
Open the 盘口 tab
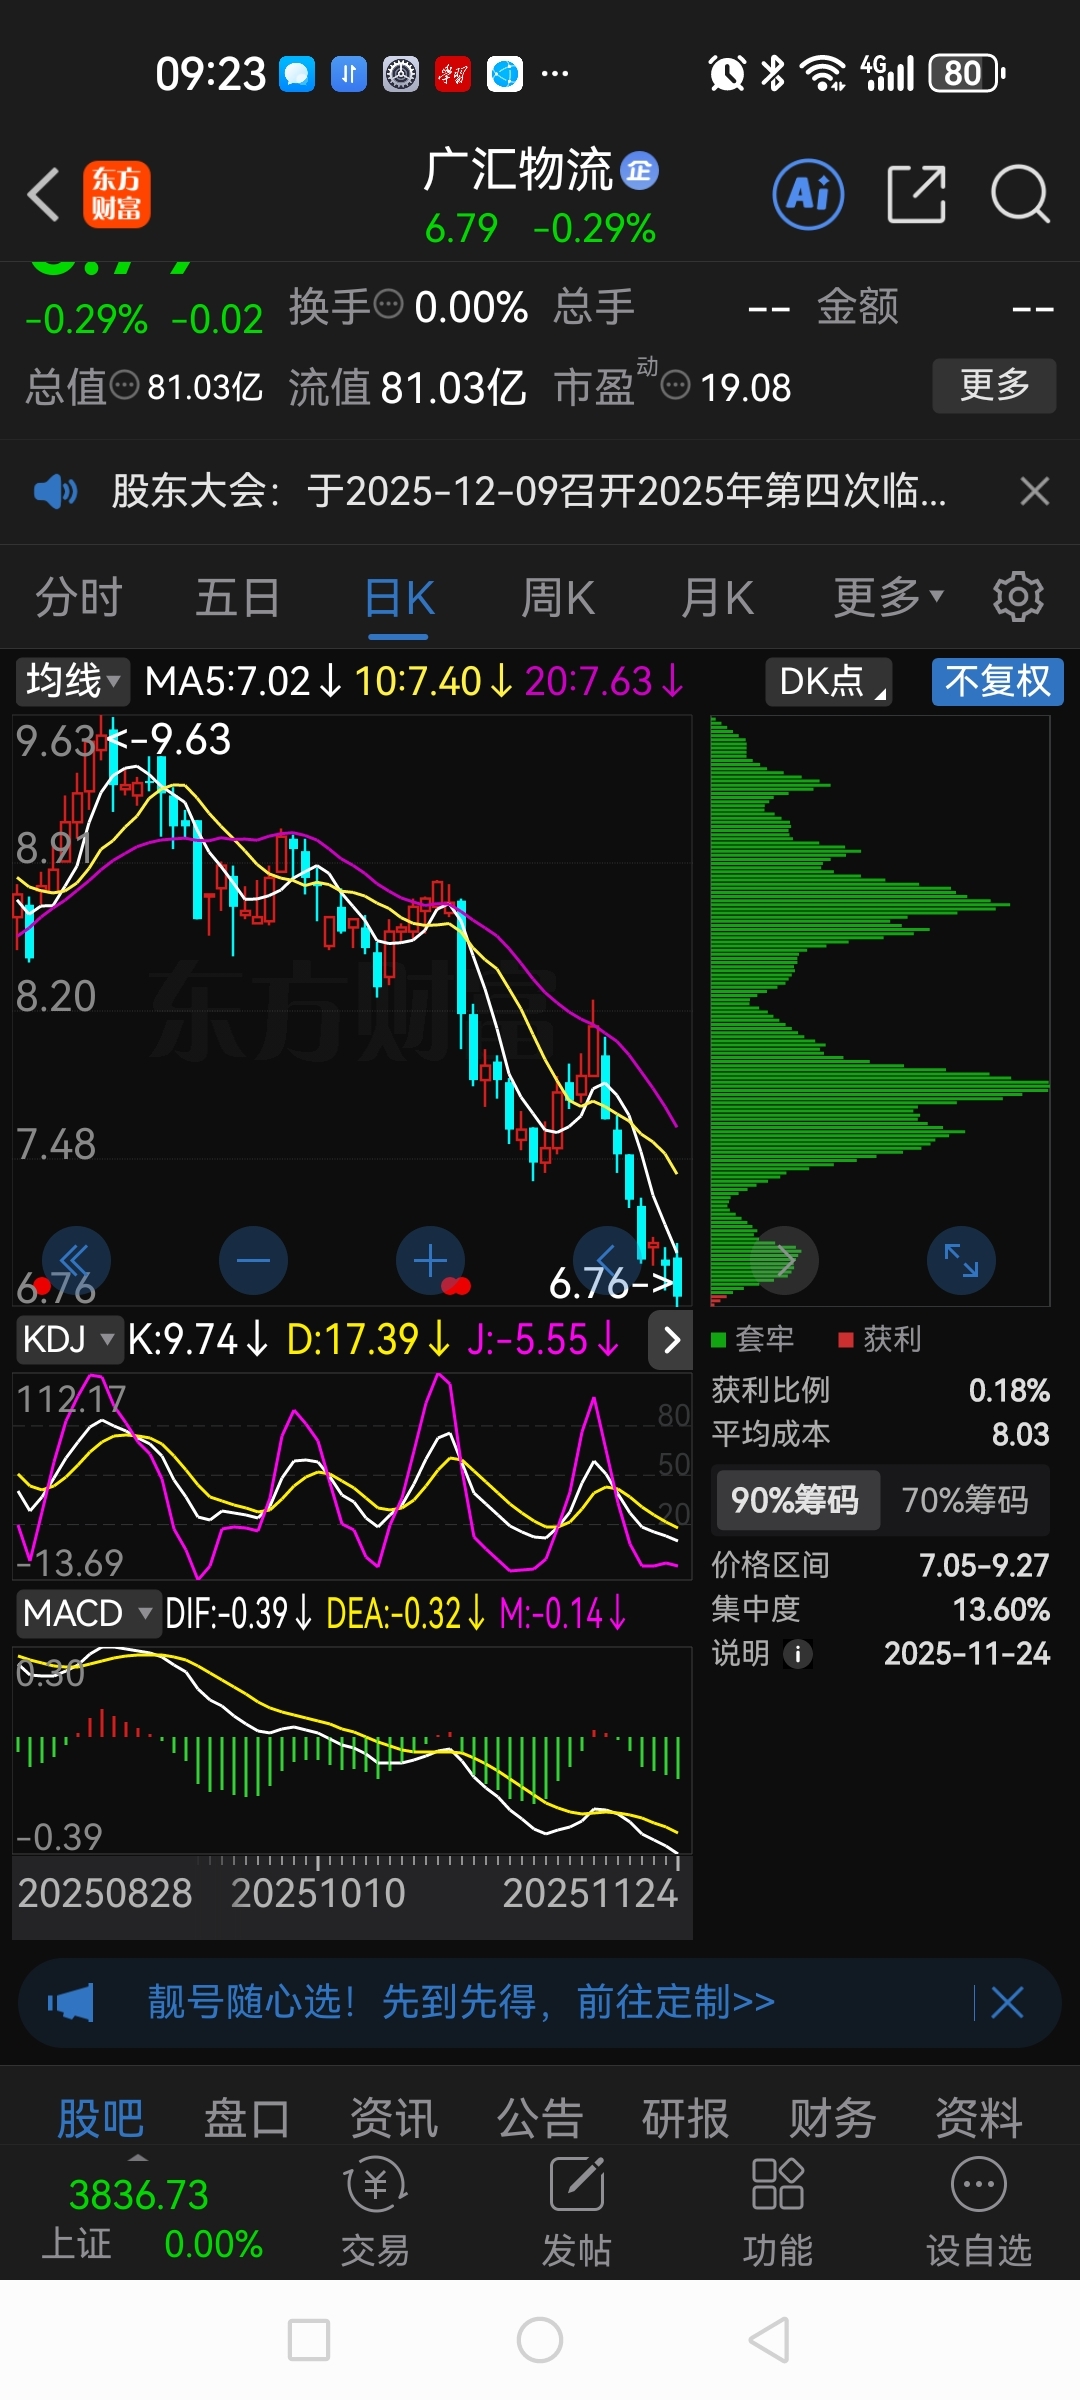click(247, 2117)
